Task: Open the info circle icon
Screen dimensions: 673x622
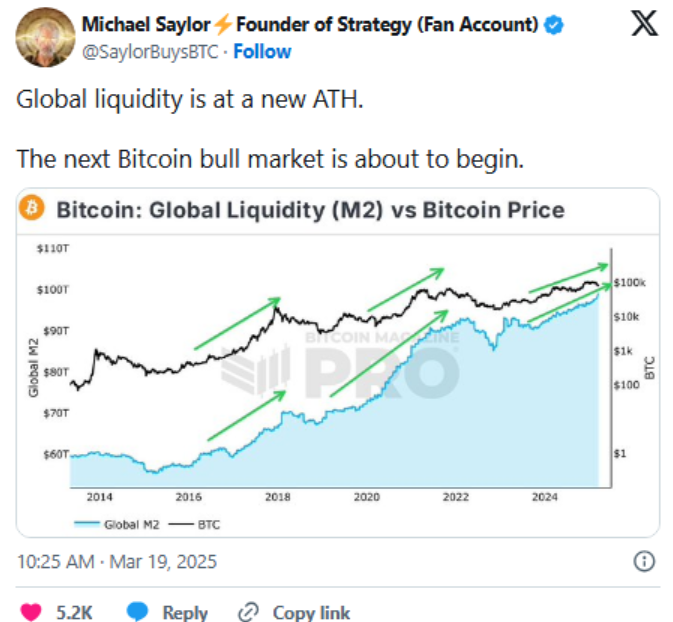Action: (644, 561)
